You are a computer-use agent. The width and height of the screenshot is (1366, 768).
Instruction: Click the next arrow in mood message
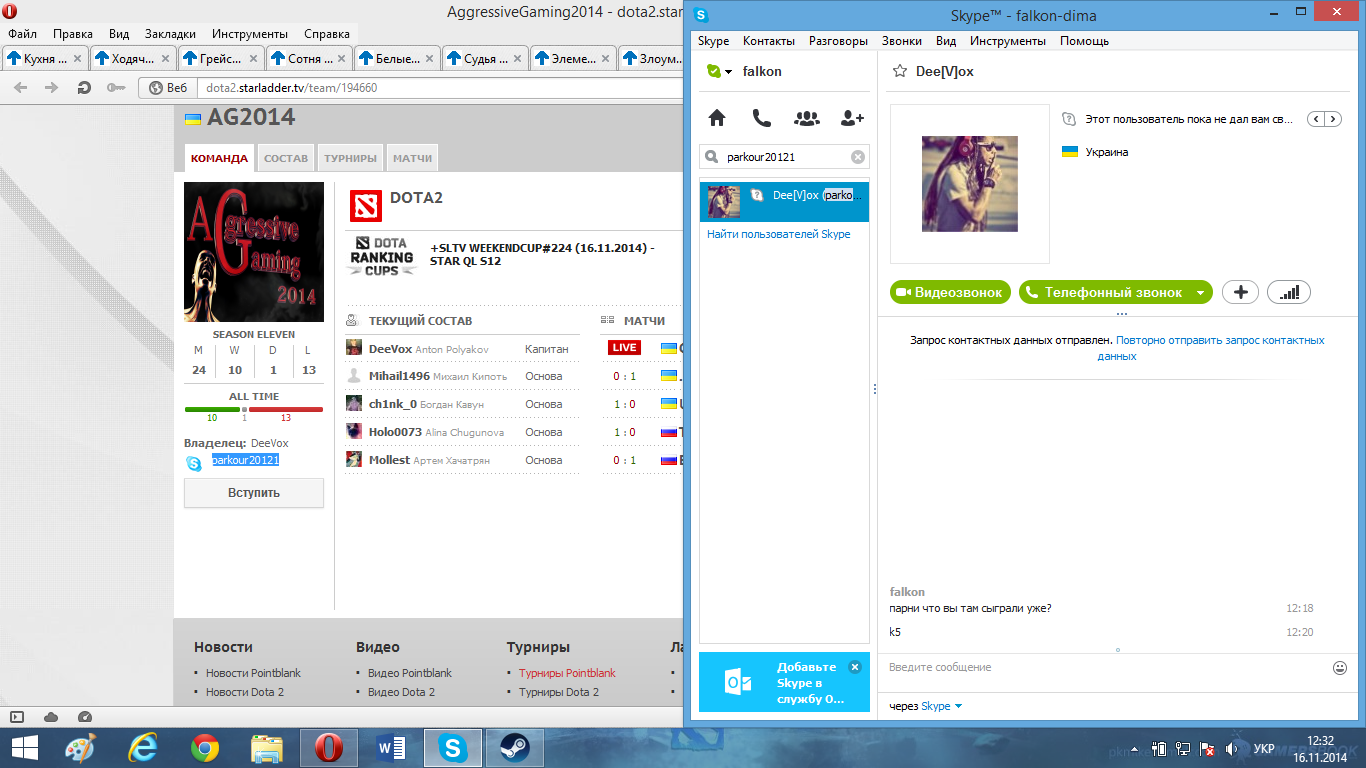pyautogui.click(x=1335, y=119)
